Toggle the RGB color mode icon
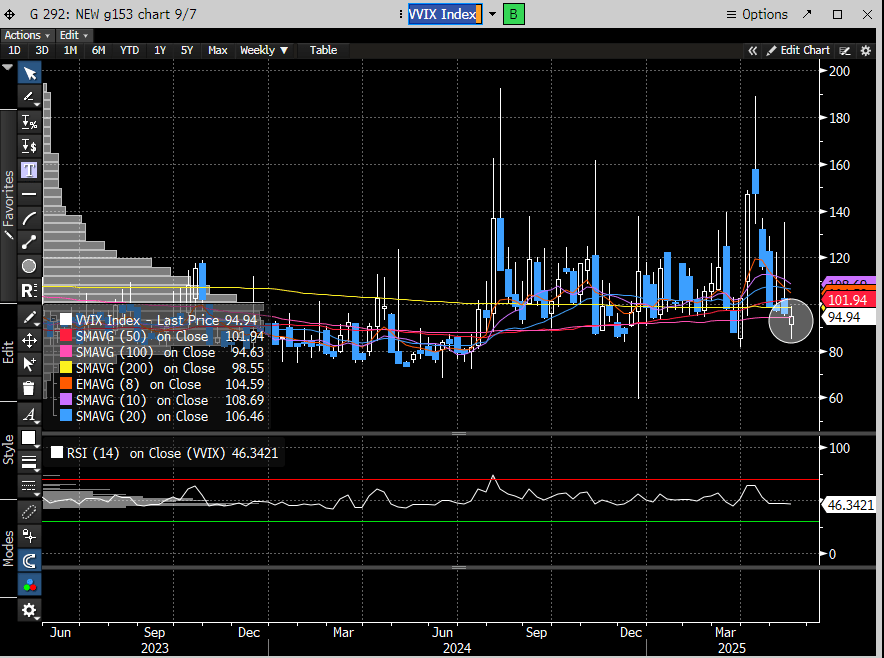 (x=29, y=584)
